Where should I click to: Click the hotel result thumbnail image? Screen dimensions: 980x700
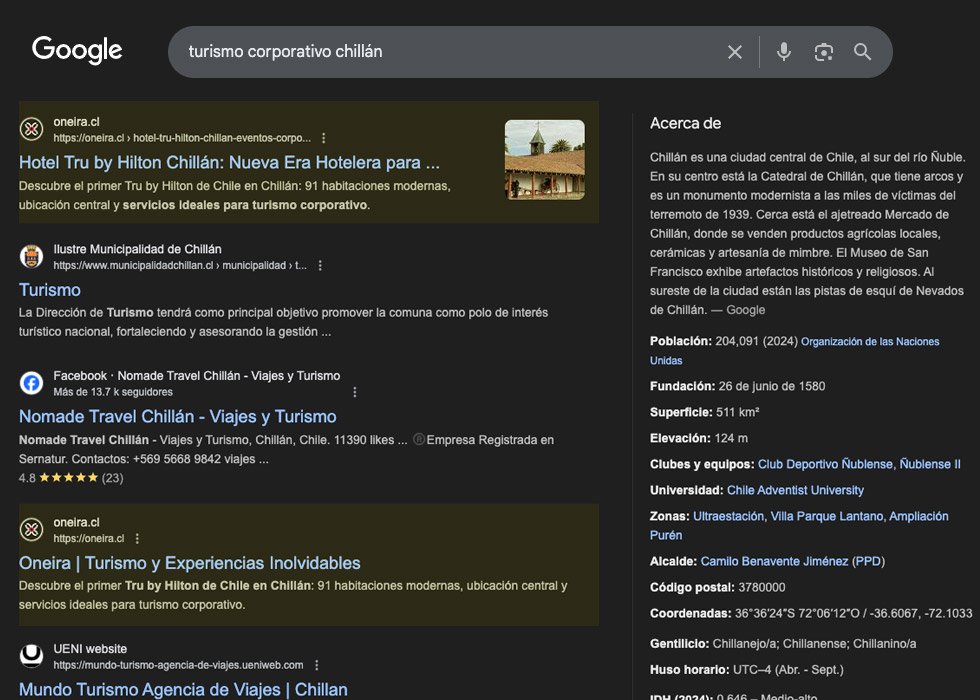click(x=544, y=159)
